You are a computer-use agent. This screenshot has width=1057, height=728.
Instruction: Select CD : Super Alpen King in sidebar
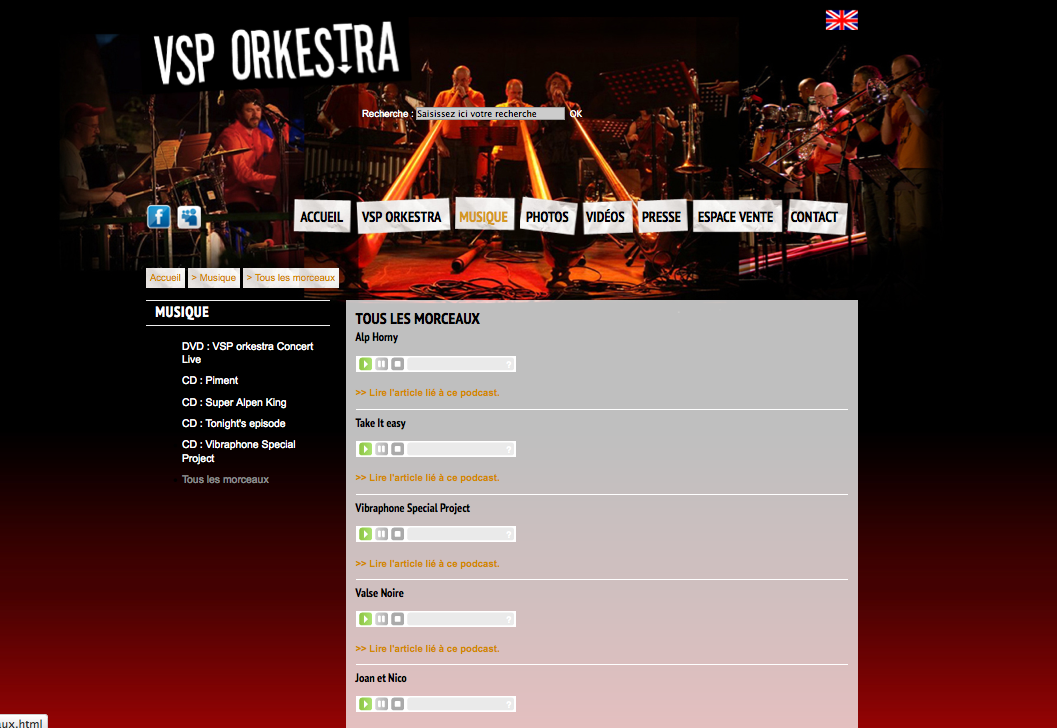click(x=234, y=402)
